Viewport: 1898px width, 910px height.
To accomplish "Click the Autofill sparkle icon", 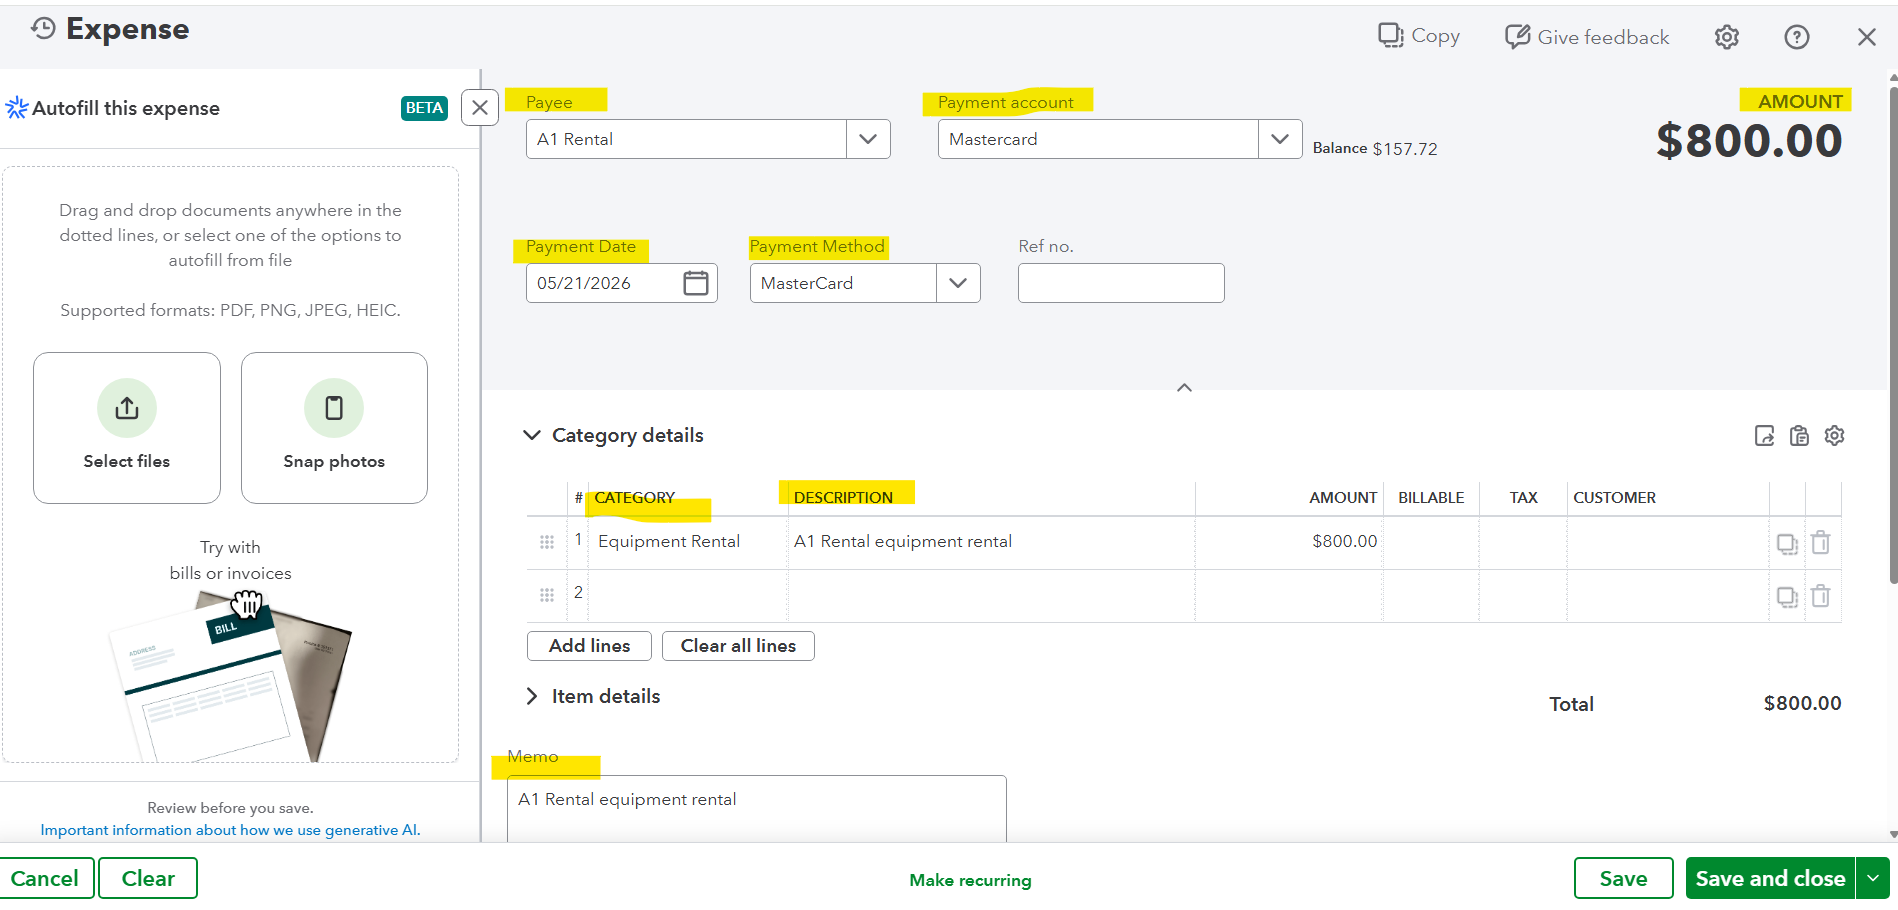I will 17,108.
